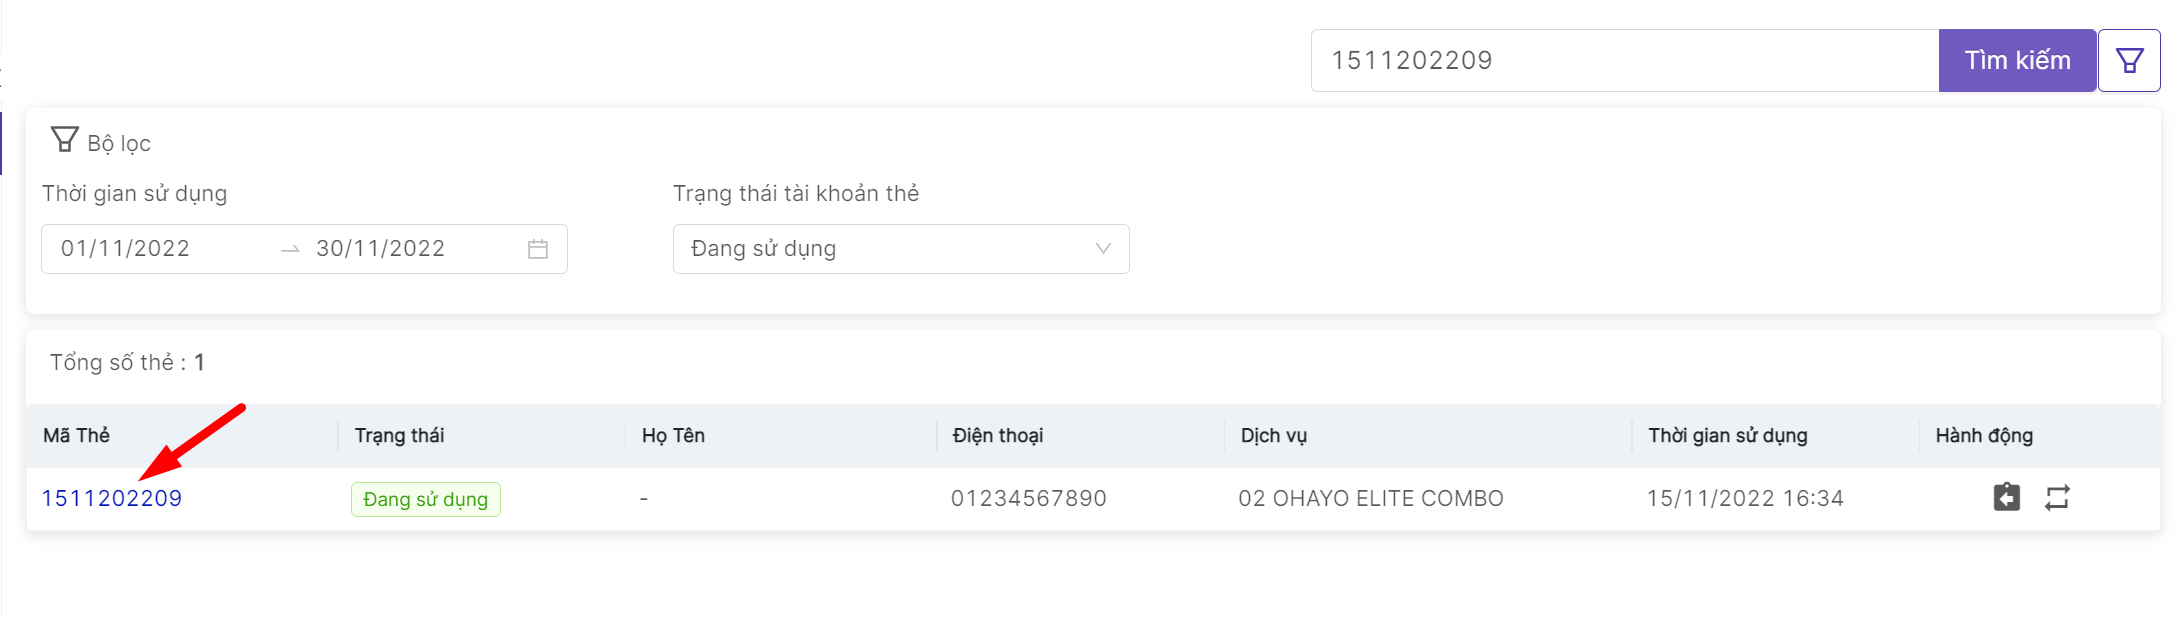
Task: Open card code link 1511202209
Action: point(112,498)
